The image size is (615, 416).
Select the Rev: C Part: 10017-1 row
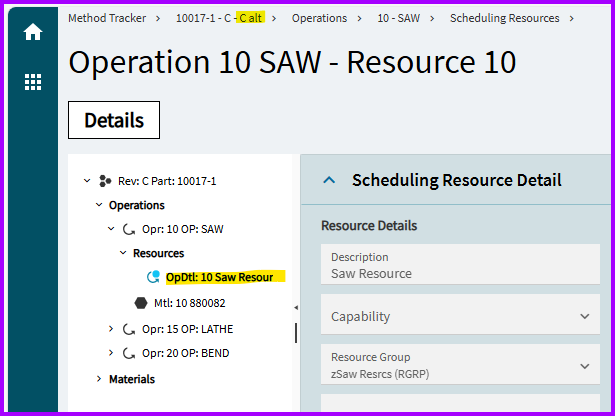167,181
